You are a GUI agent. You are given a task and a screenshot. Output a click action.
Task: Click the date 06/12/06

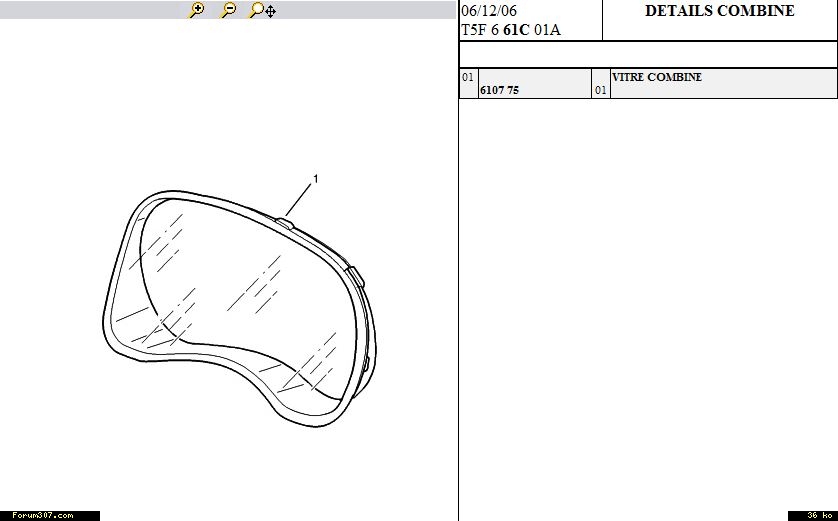coord(489,11)
